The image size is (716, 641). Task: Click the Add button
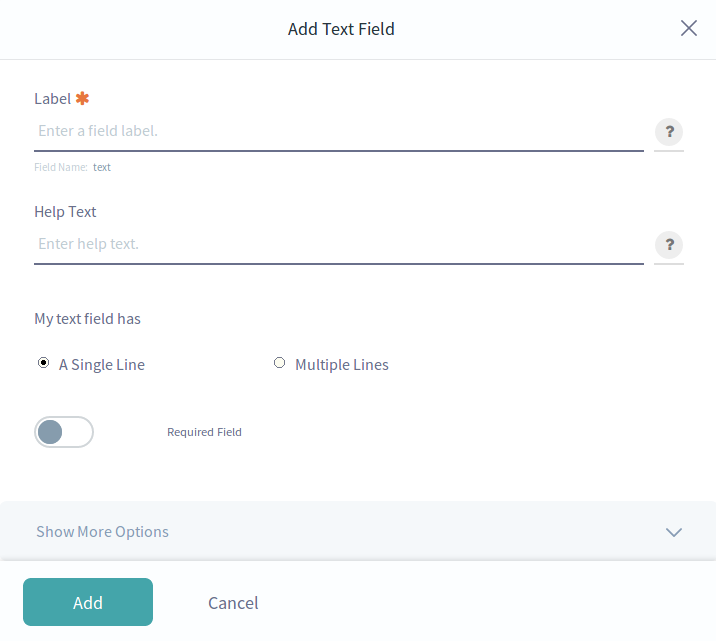pos(88,602)
